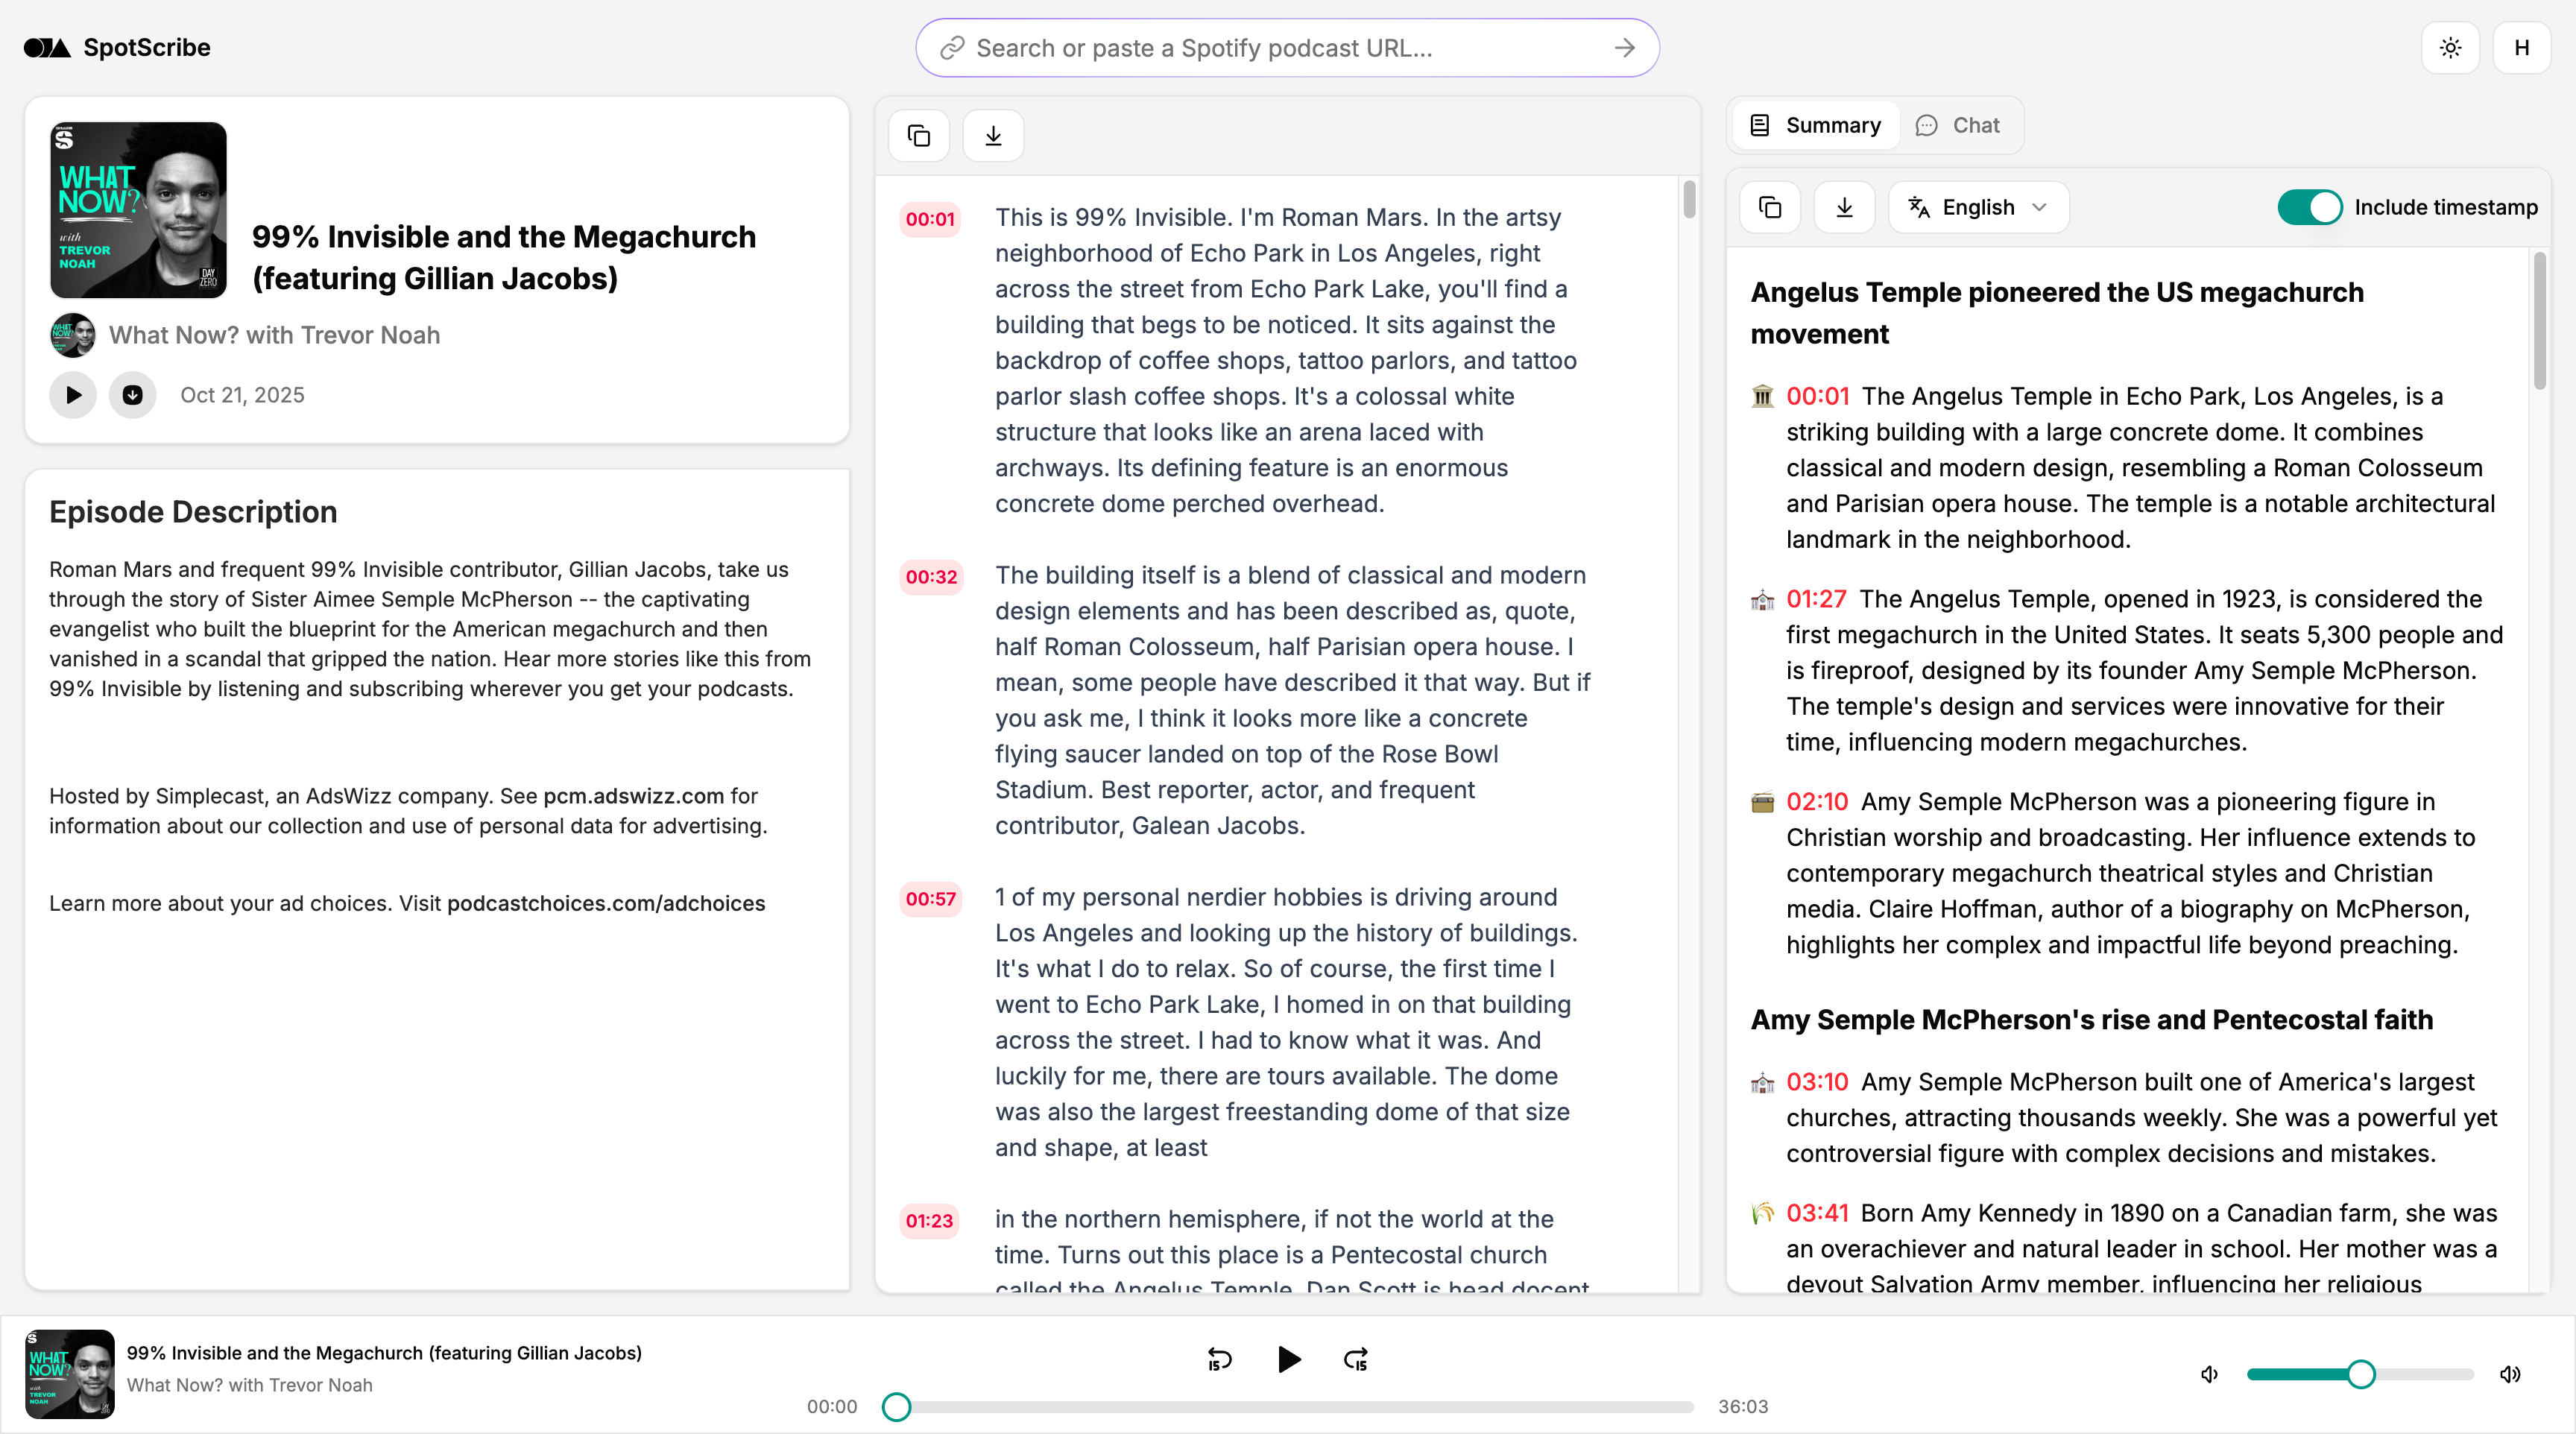Copy the summary text
2576x1434 pixels.
click(1769, 207)
